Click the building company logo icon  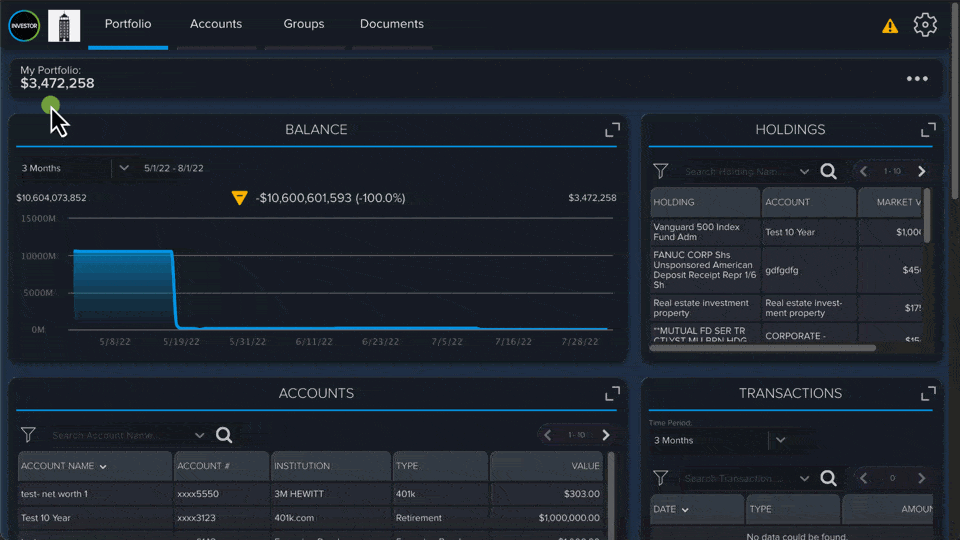(x=64, y=26)
